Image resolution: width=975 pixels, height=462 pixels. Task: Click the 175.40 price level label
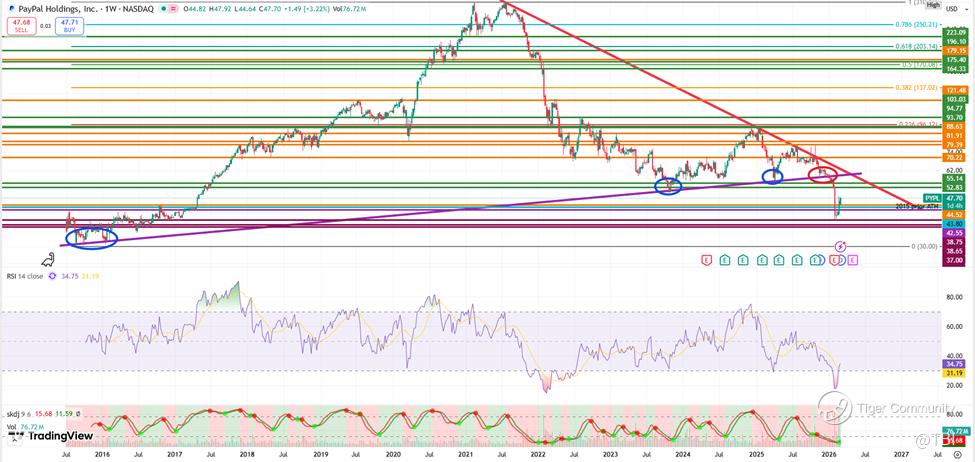pos(955,60)
